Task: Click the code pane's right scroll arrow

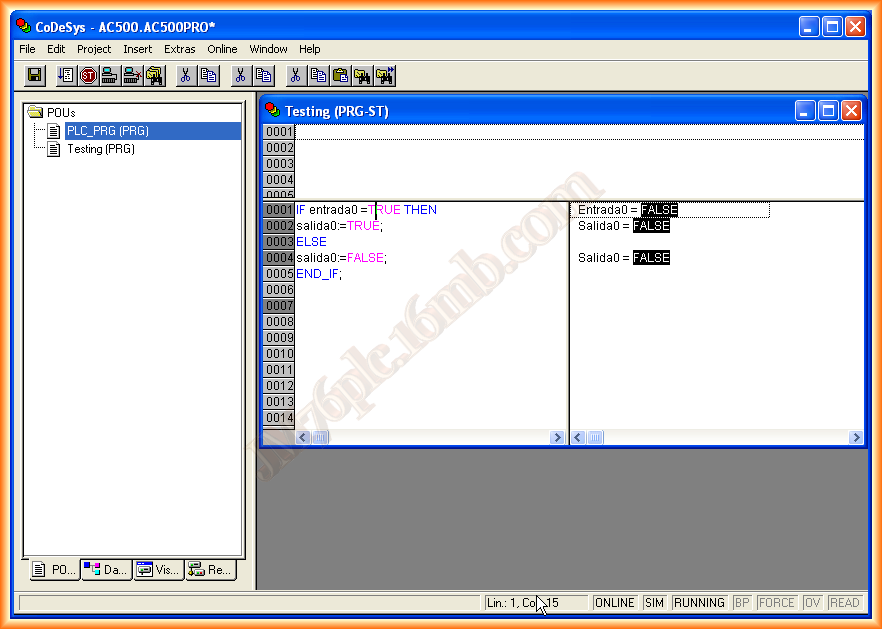Action: pyautogui.click(x=558, y=438)
